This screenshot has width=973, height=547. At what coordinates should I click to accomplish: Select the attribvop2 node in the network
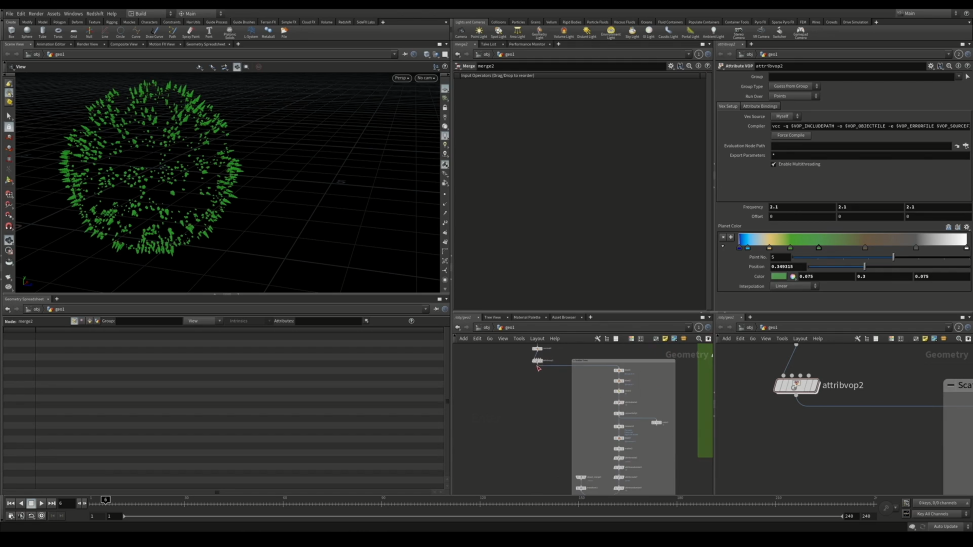pyautogui.click(x=796, y=386)
